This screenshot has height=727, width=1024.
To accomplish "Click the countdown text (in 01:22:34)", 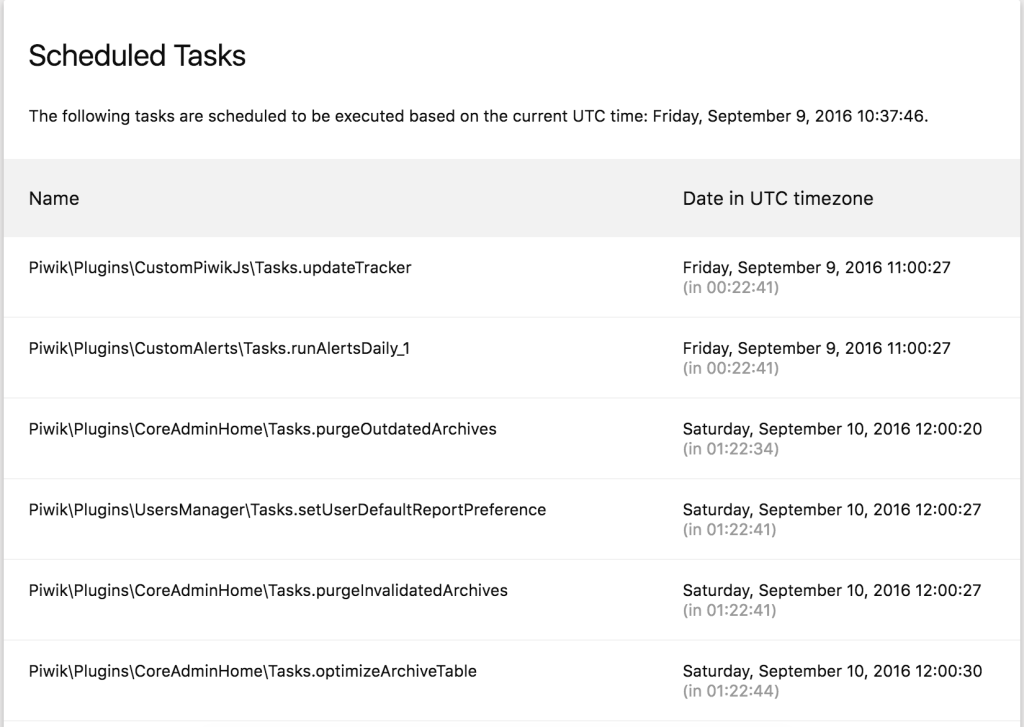I will coord(731,449).
